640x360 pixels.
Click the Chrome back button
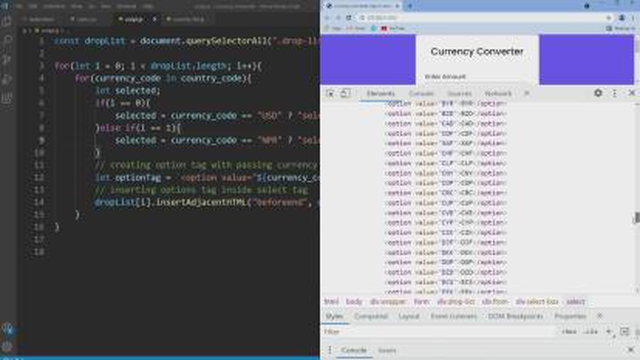click(327, 18)
